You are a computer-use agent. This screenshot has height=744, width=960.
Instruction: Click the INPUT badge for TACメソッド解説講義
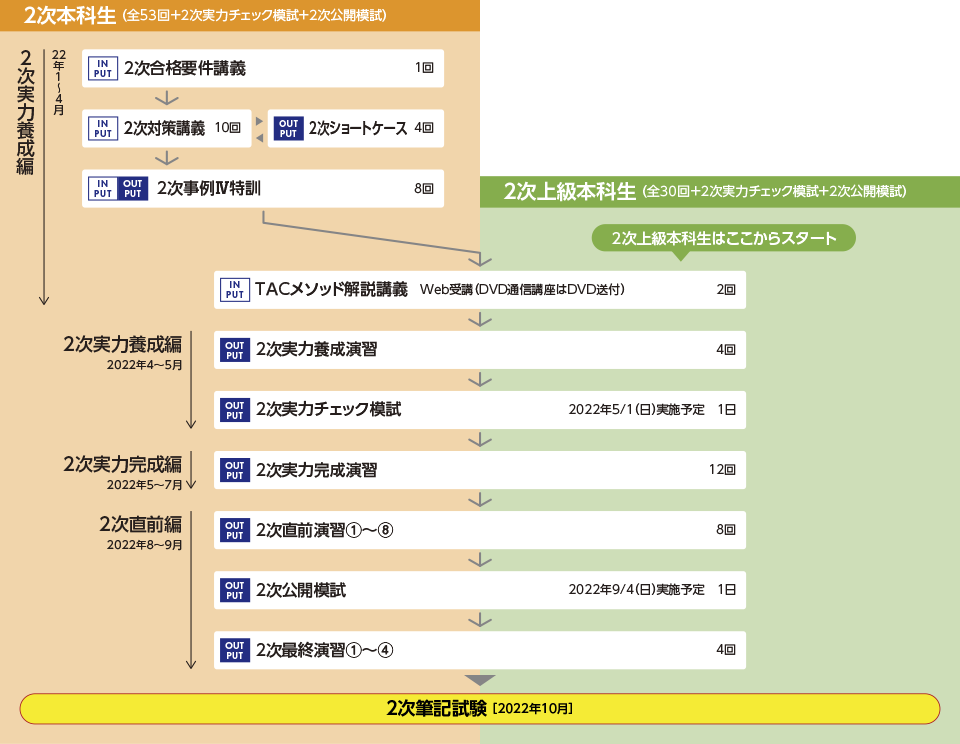coord(234,290)
